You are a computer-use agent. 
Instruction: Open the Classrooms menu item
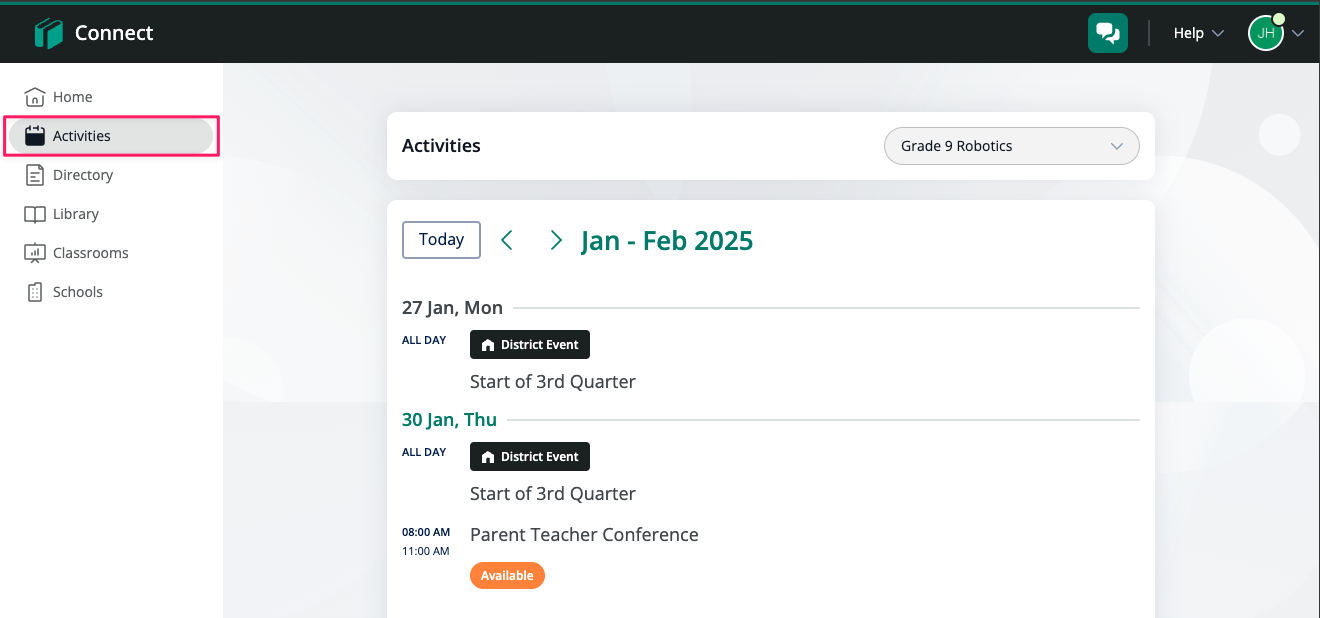tap(90, 253)
